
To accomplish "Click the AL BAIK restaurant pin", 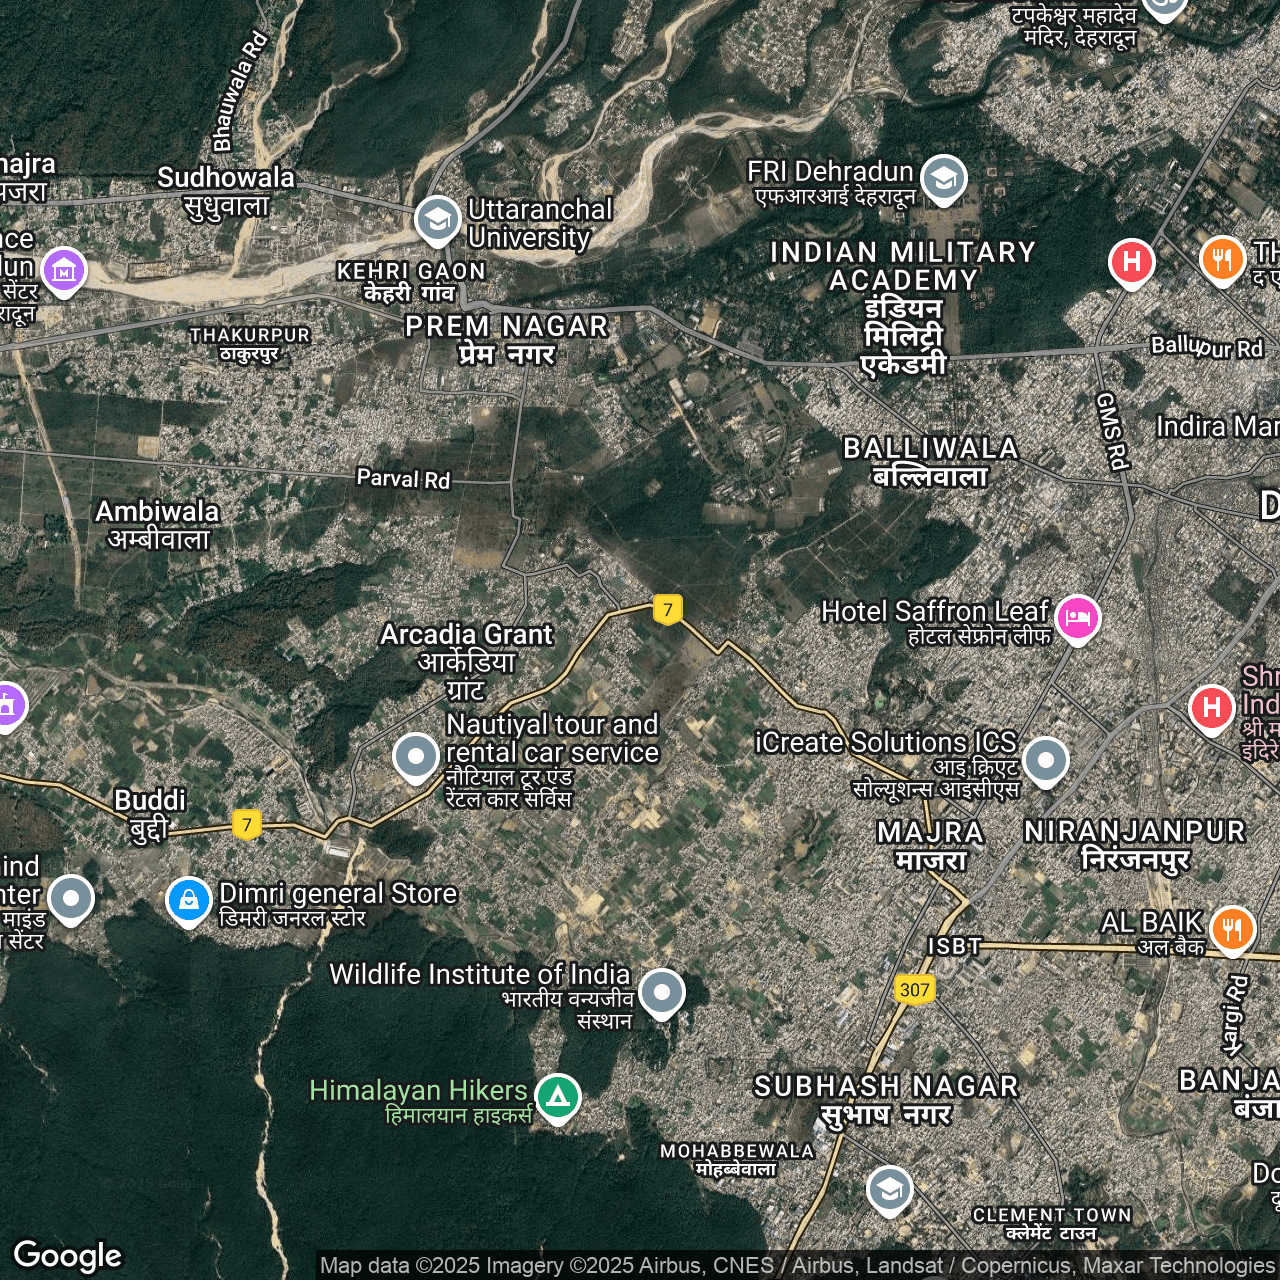I will (1232, 929).
